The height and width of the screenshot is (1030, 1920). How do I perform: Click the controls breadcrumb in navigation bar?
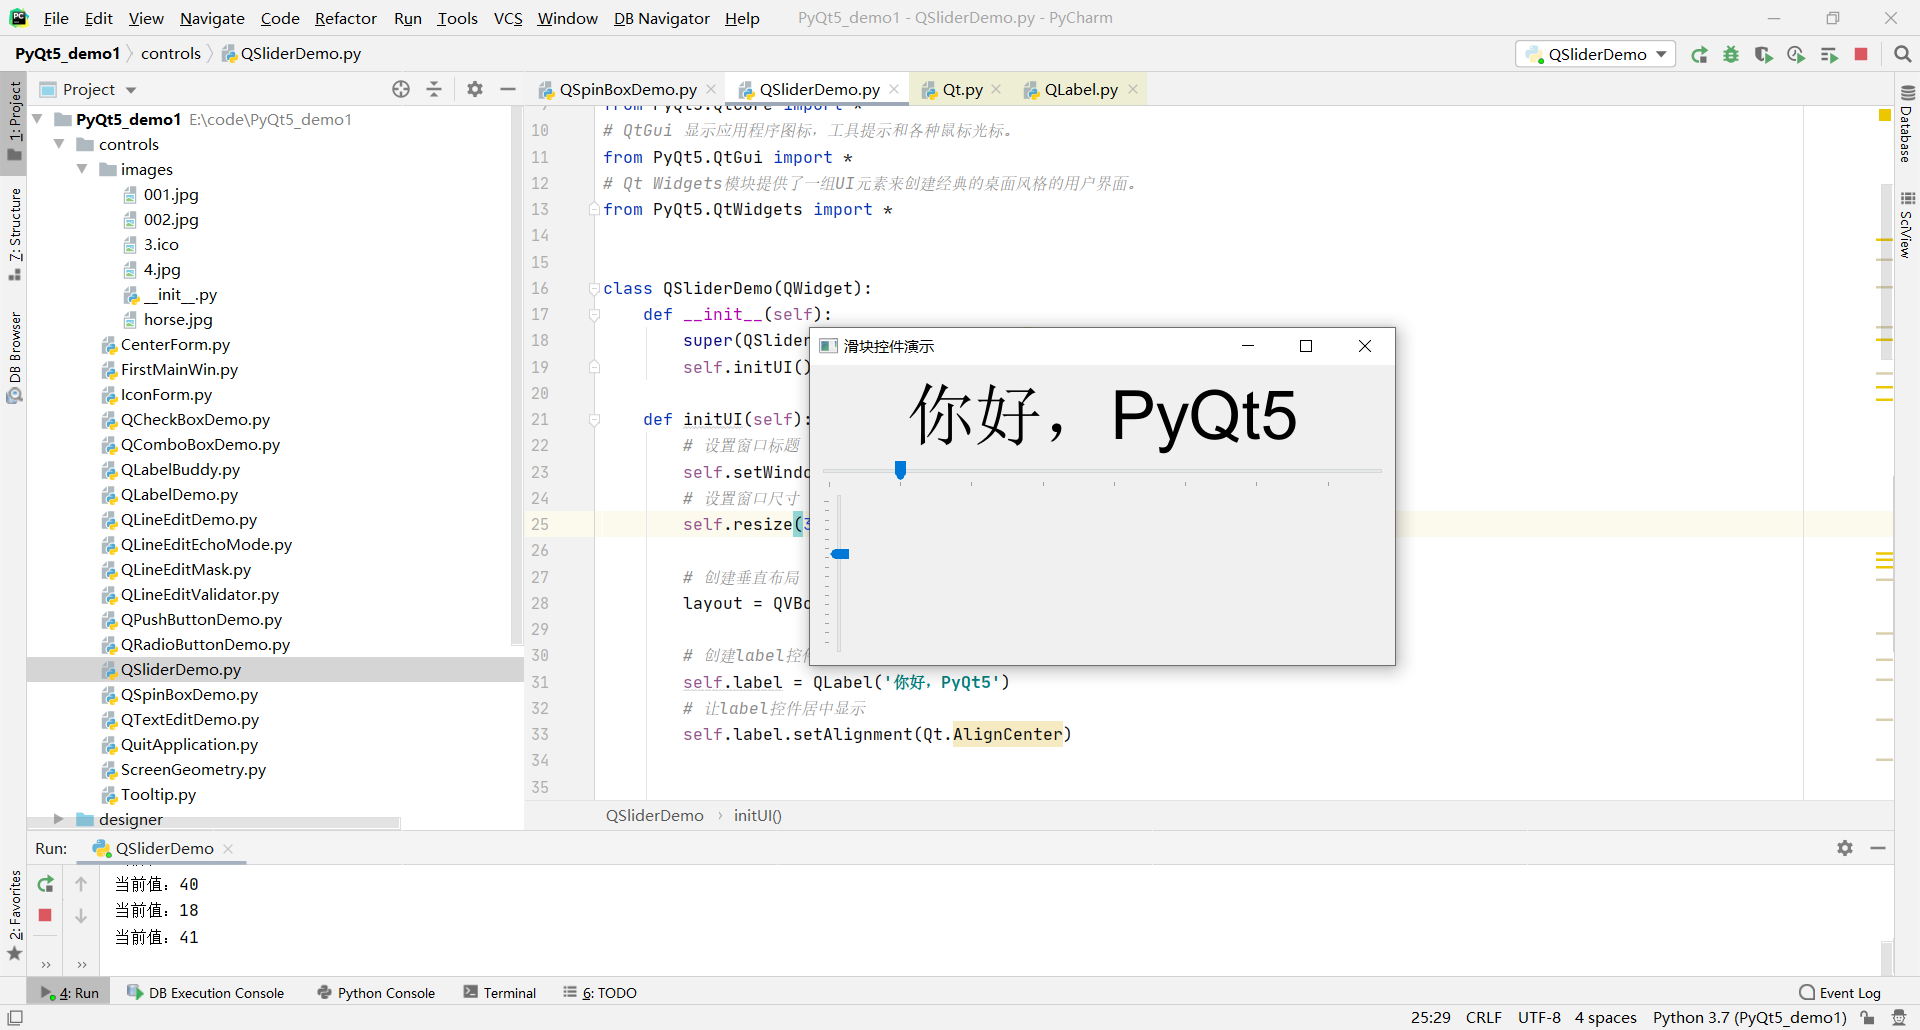coord(171,53)
